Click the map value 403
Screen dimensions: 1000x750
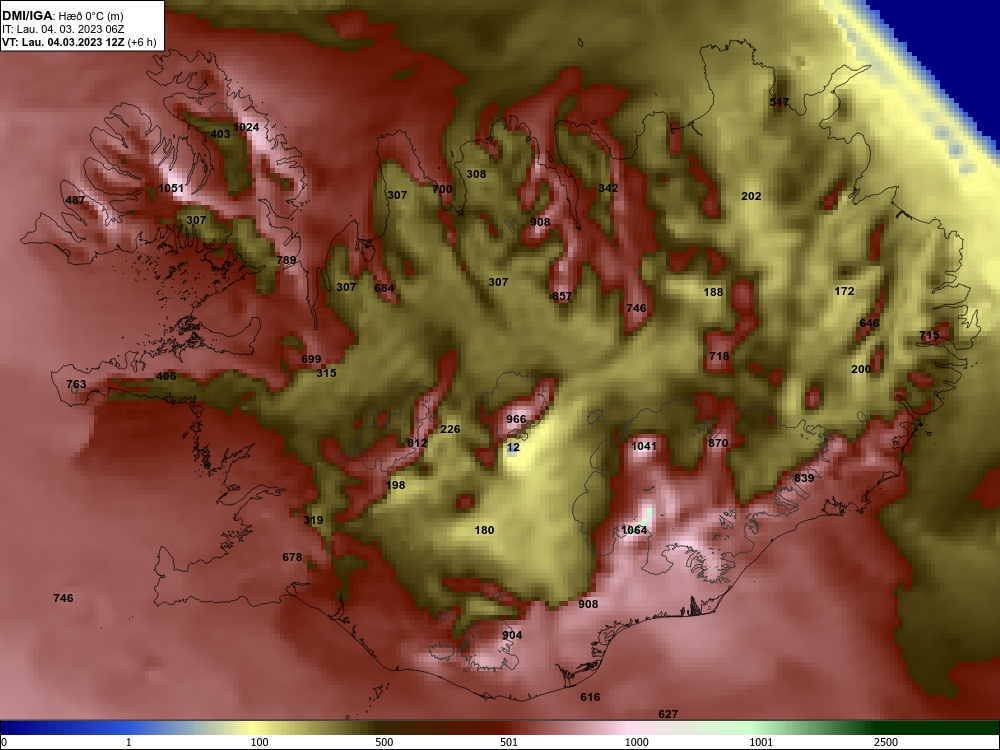[220, 134]
